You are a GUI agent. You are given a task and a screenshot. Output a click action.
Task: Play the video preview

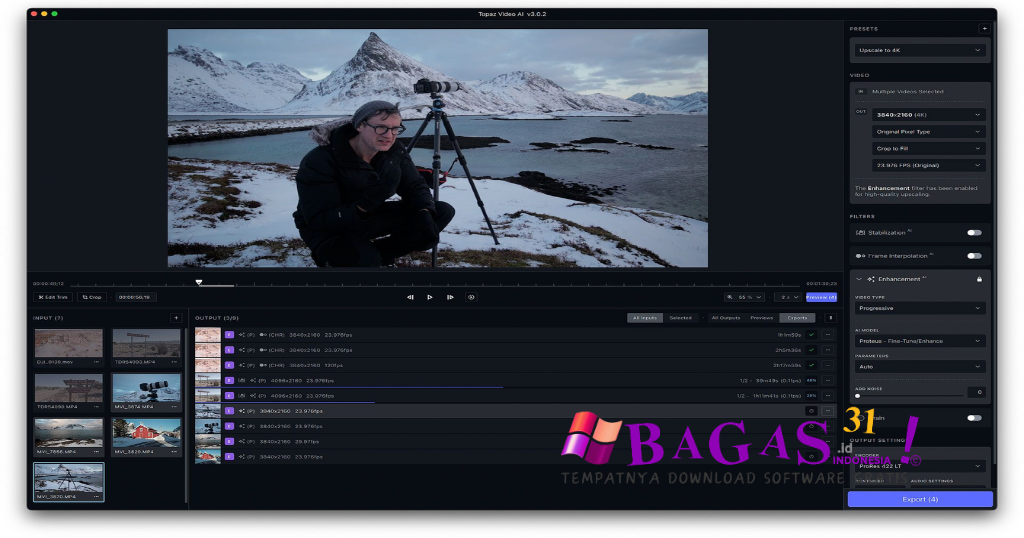click(x=430, y=297)
